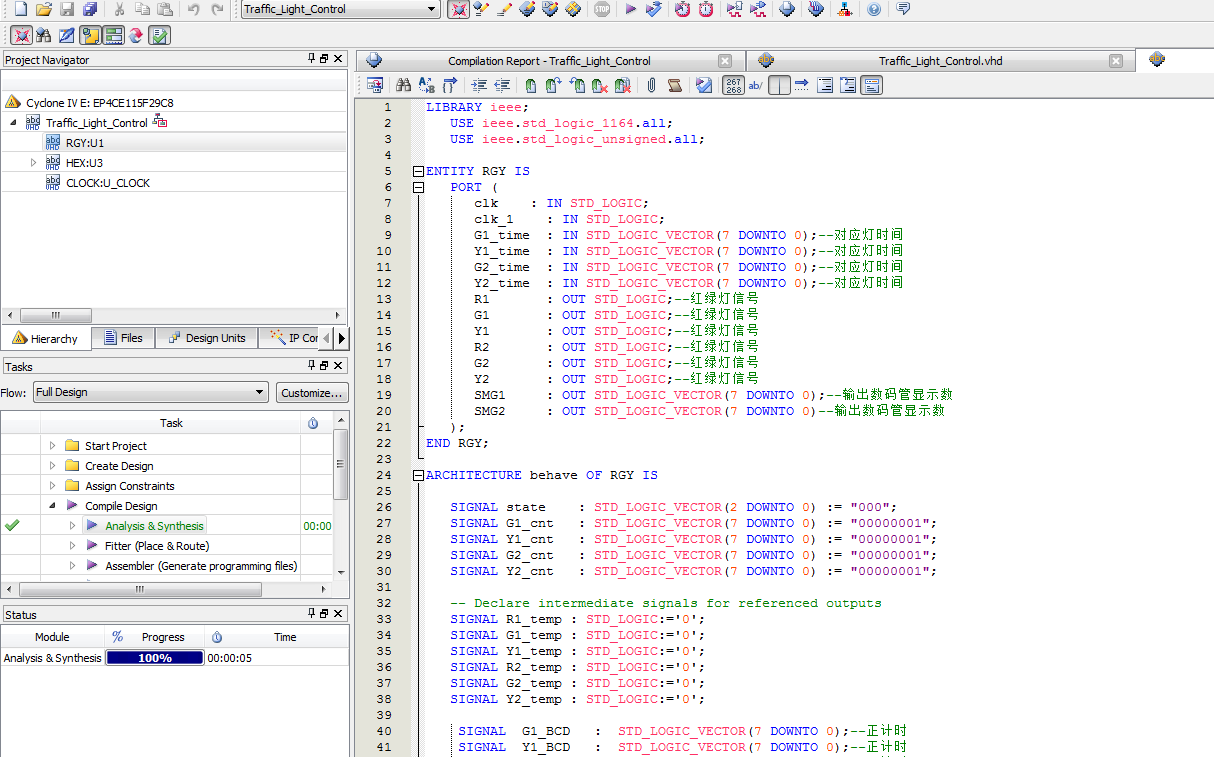Collapse the ARCHITECTURE behave code fold

tap(418, 475)
